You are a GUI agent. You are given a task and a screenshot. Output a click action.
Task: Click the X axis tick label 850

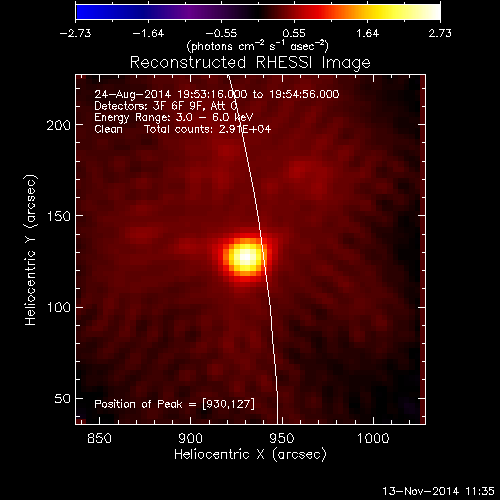click(x=99, y=438)
